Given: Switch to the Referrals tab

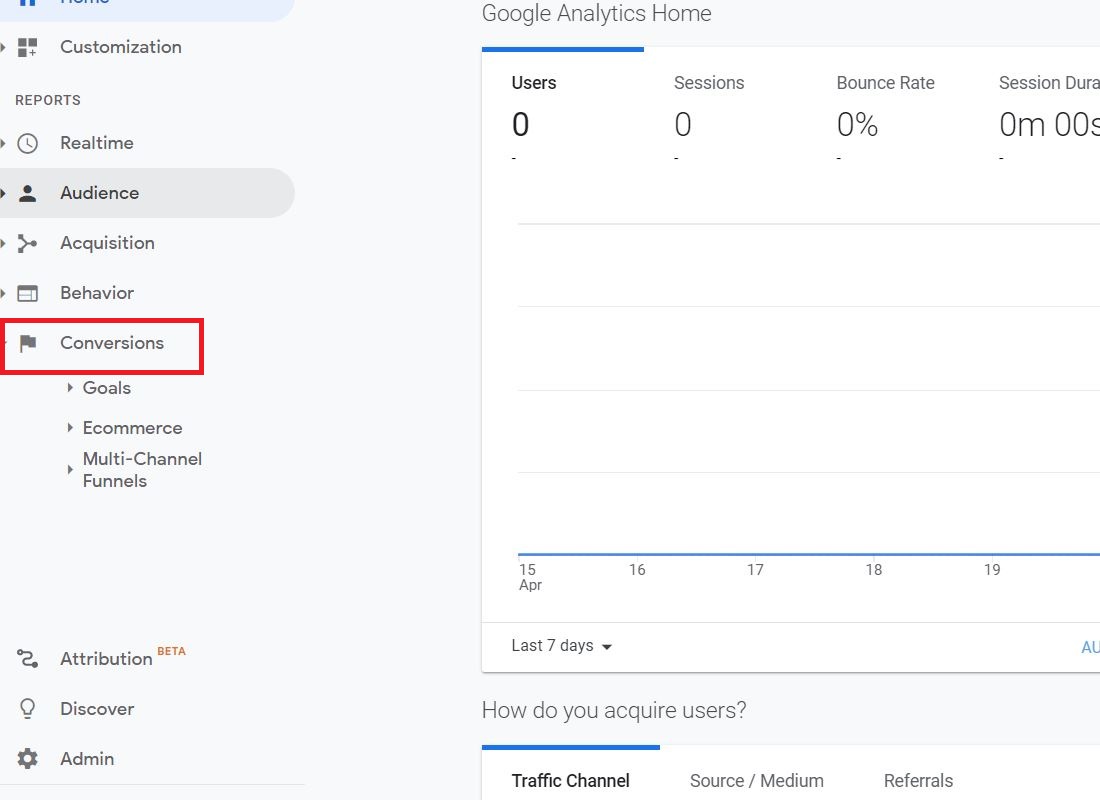Looking at the screenshot, I should pos(918,781).
